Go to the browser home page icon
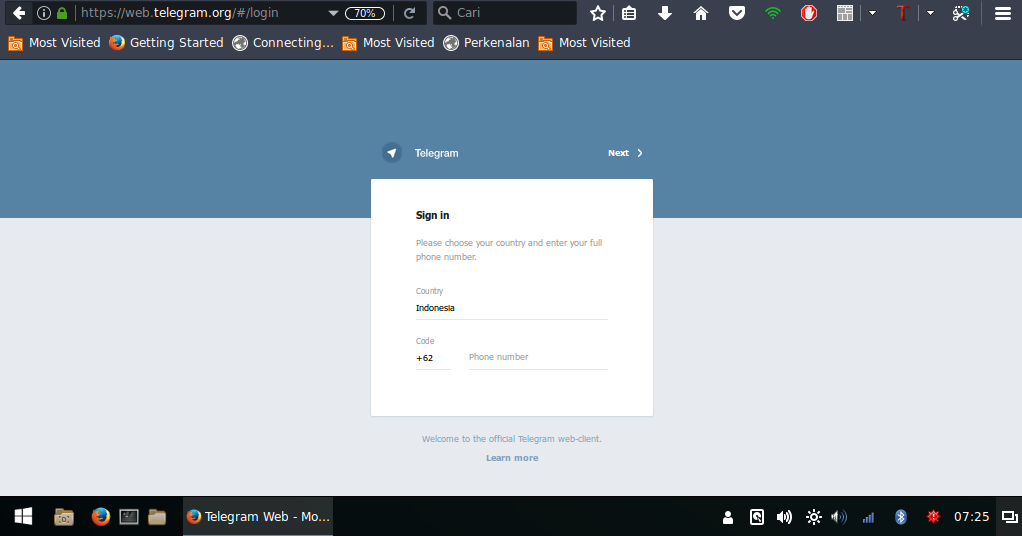This screenshot has height=536, width=1022. (x=701, y=13)
